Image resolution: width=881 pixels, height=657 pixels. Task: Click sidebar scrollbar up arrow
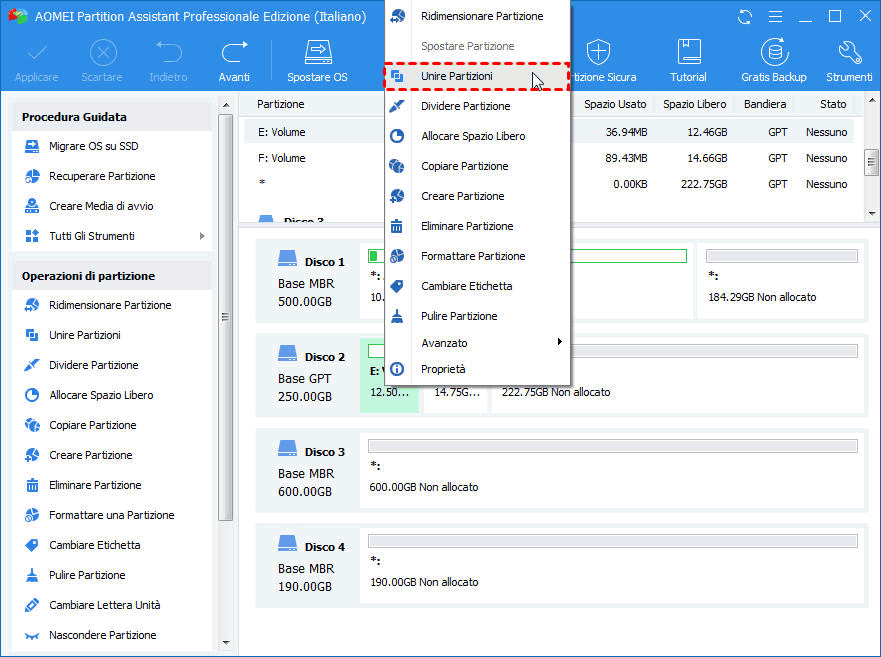pos(226,105)
